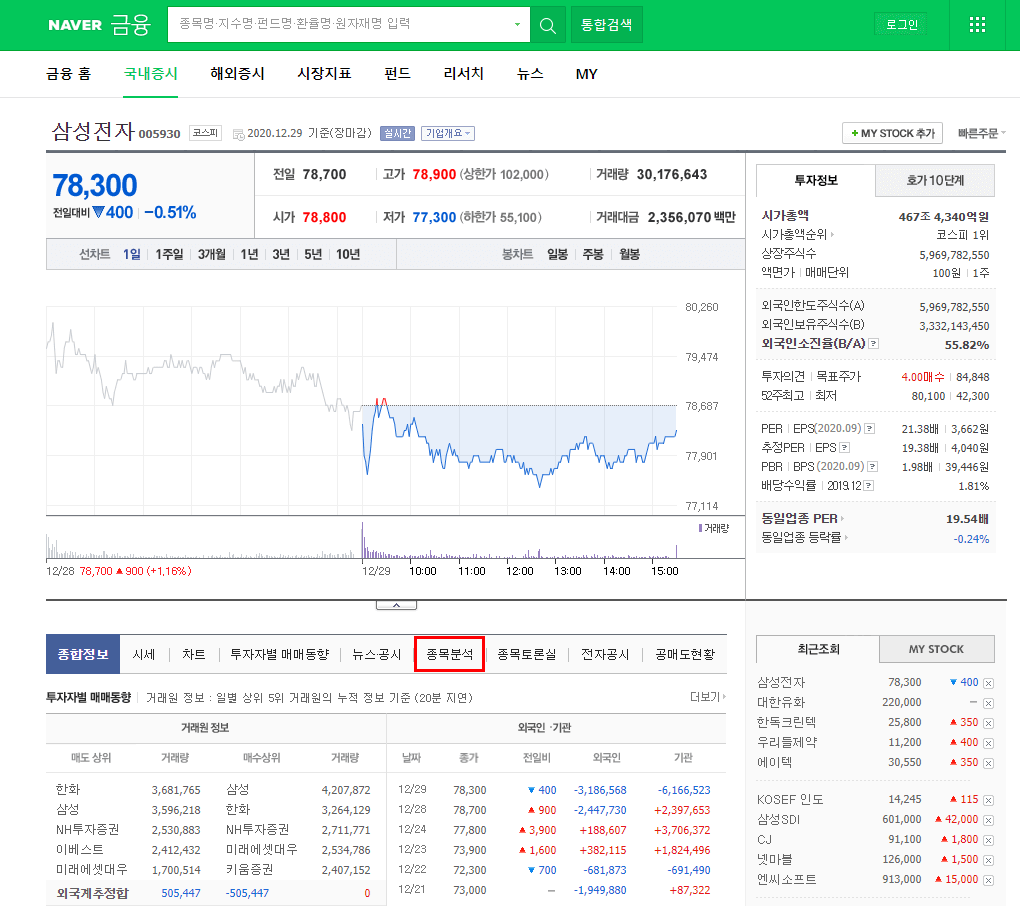The width and height of the screenshot is (1020, 906).
Task: Switch to 주봉 candle chart
Action: [x=593, y=254]
